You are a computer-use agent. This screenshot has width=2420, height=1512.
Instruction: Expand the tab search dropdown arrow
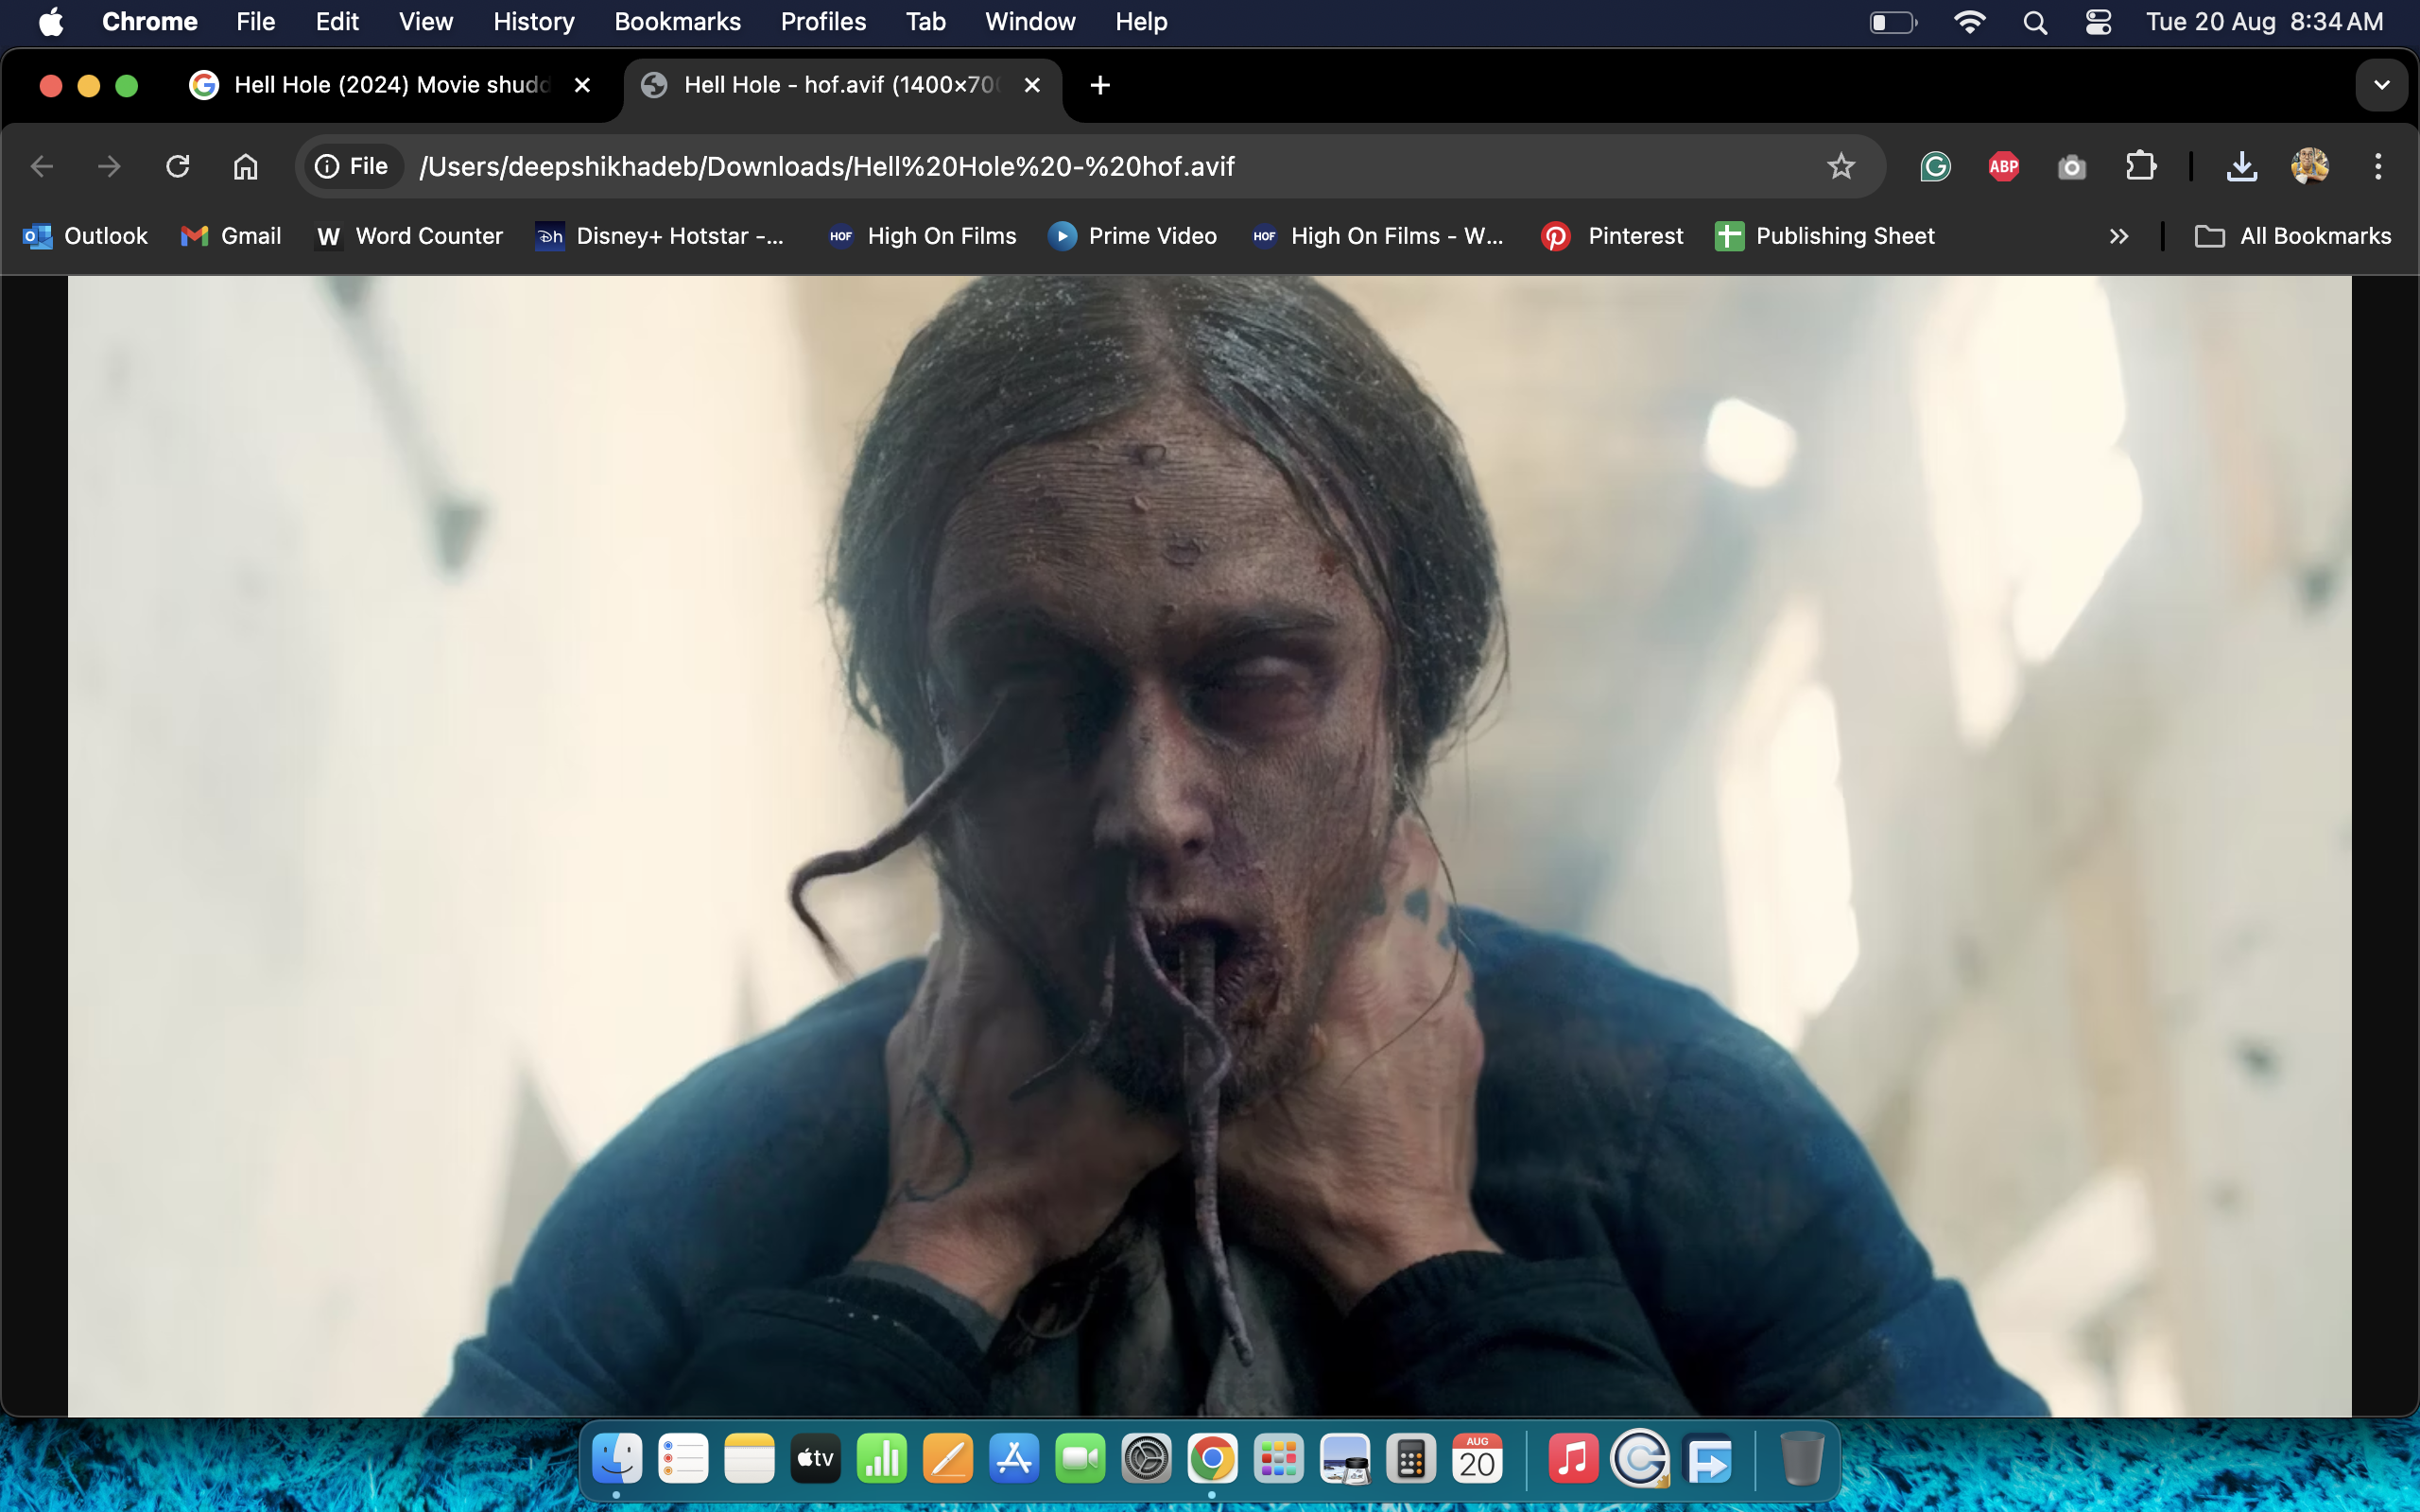pos(2381,85)
